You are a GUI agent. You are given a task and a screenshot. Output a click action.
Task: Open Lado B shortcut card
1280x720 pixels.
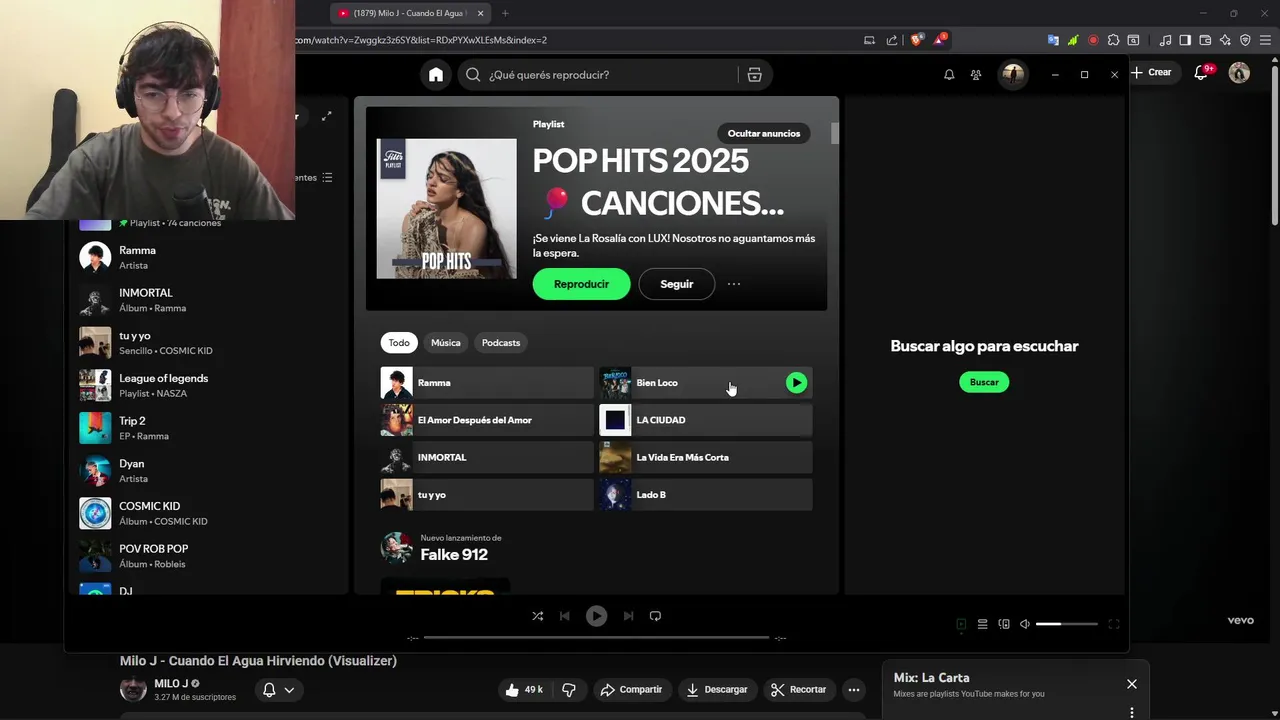click(x=706, y=495)
